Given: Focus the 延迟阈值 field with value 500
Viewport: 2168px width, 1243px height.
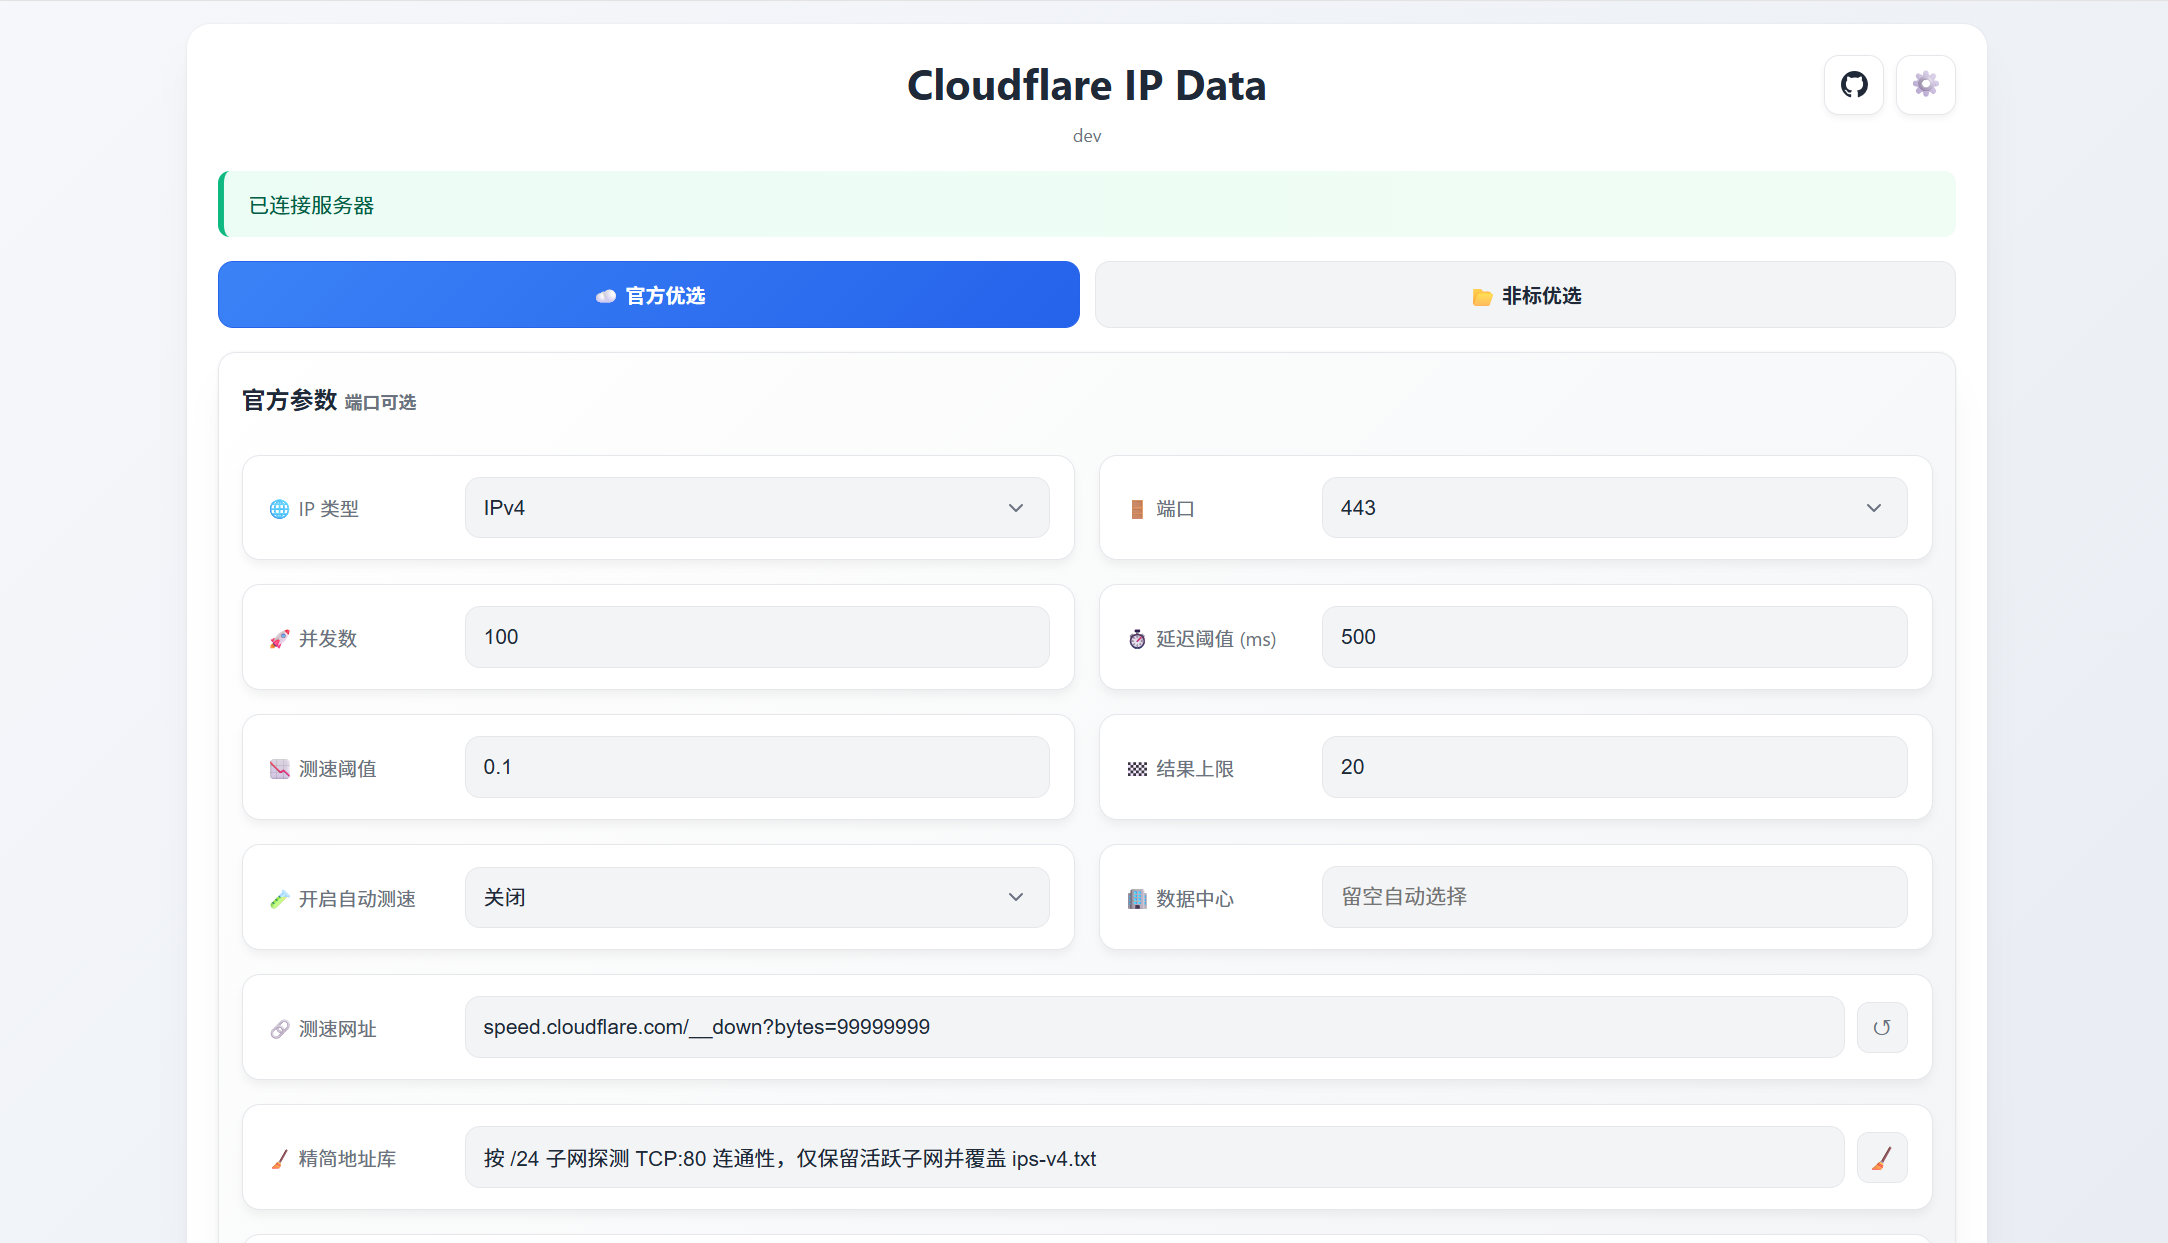Looking at the screenshot, I should click(x=1614, y=637).
